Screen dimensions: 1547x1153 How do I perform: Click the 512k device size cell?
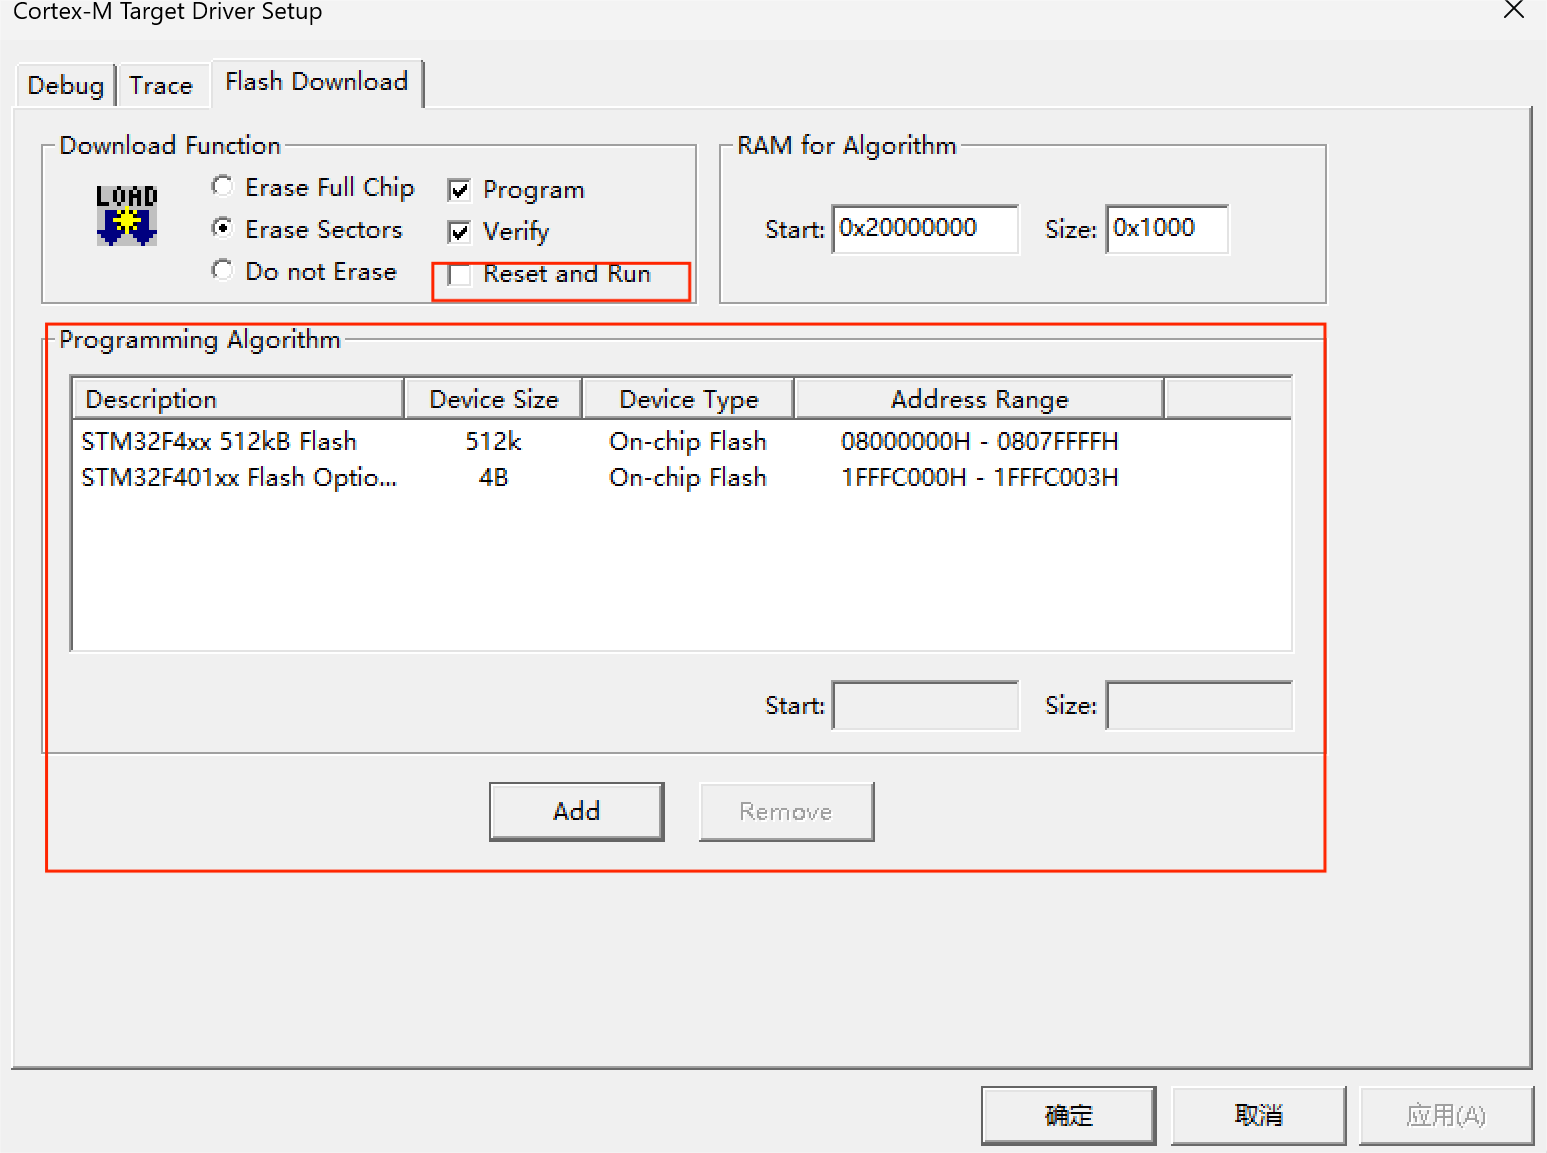click(x=494, y=441)
